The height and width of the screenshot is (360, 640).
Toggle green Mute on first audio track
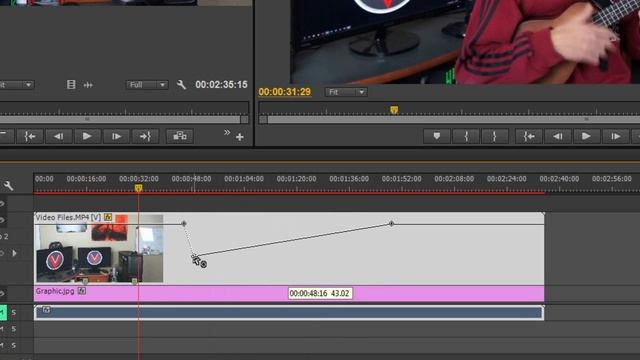pos(3,312)
